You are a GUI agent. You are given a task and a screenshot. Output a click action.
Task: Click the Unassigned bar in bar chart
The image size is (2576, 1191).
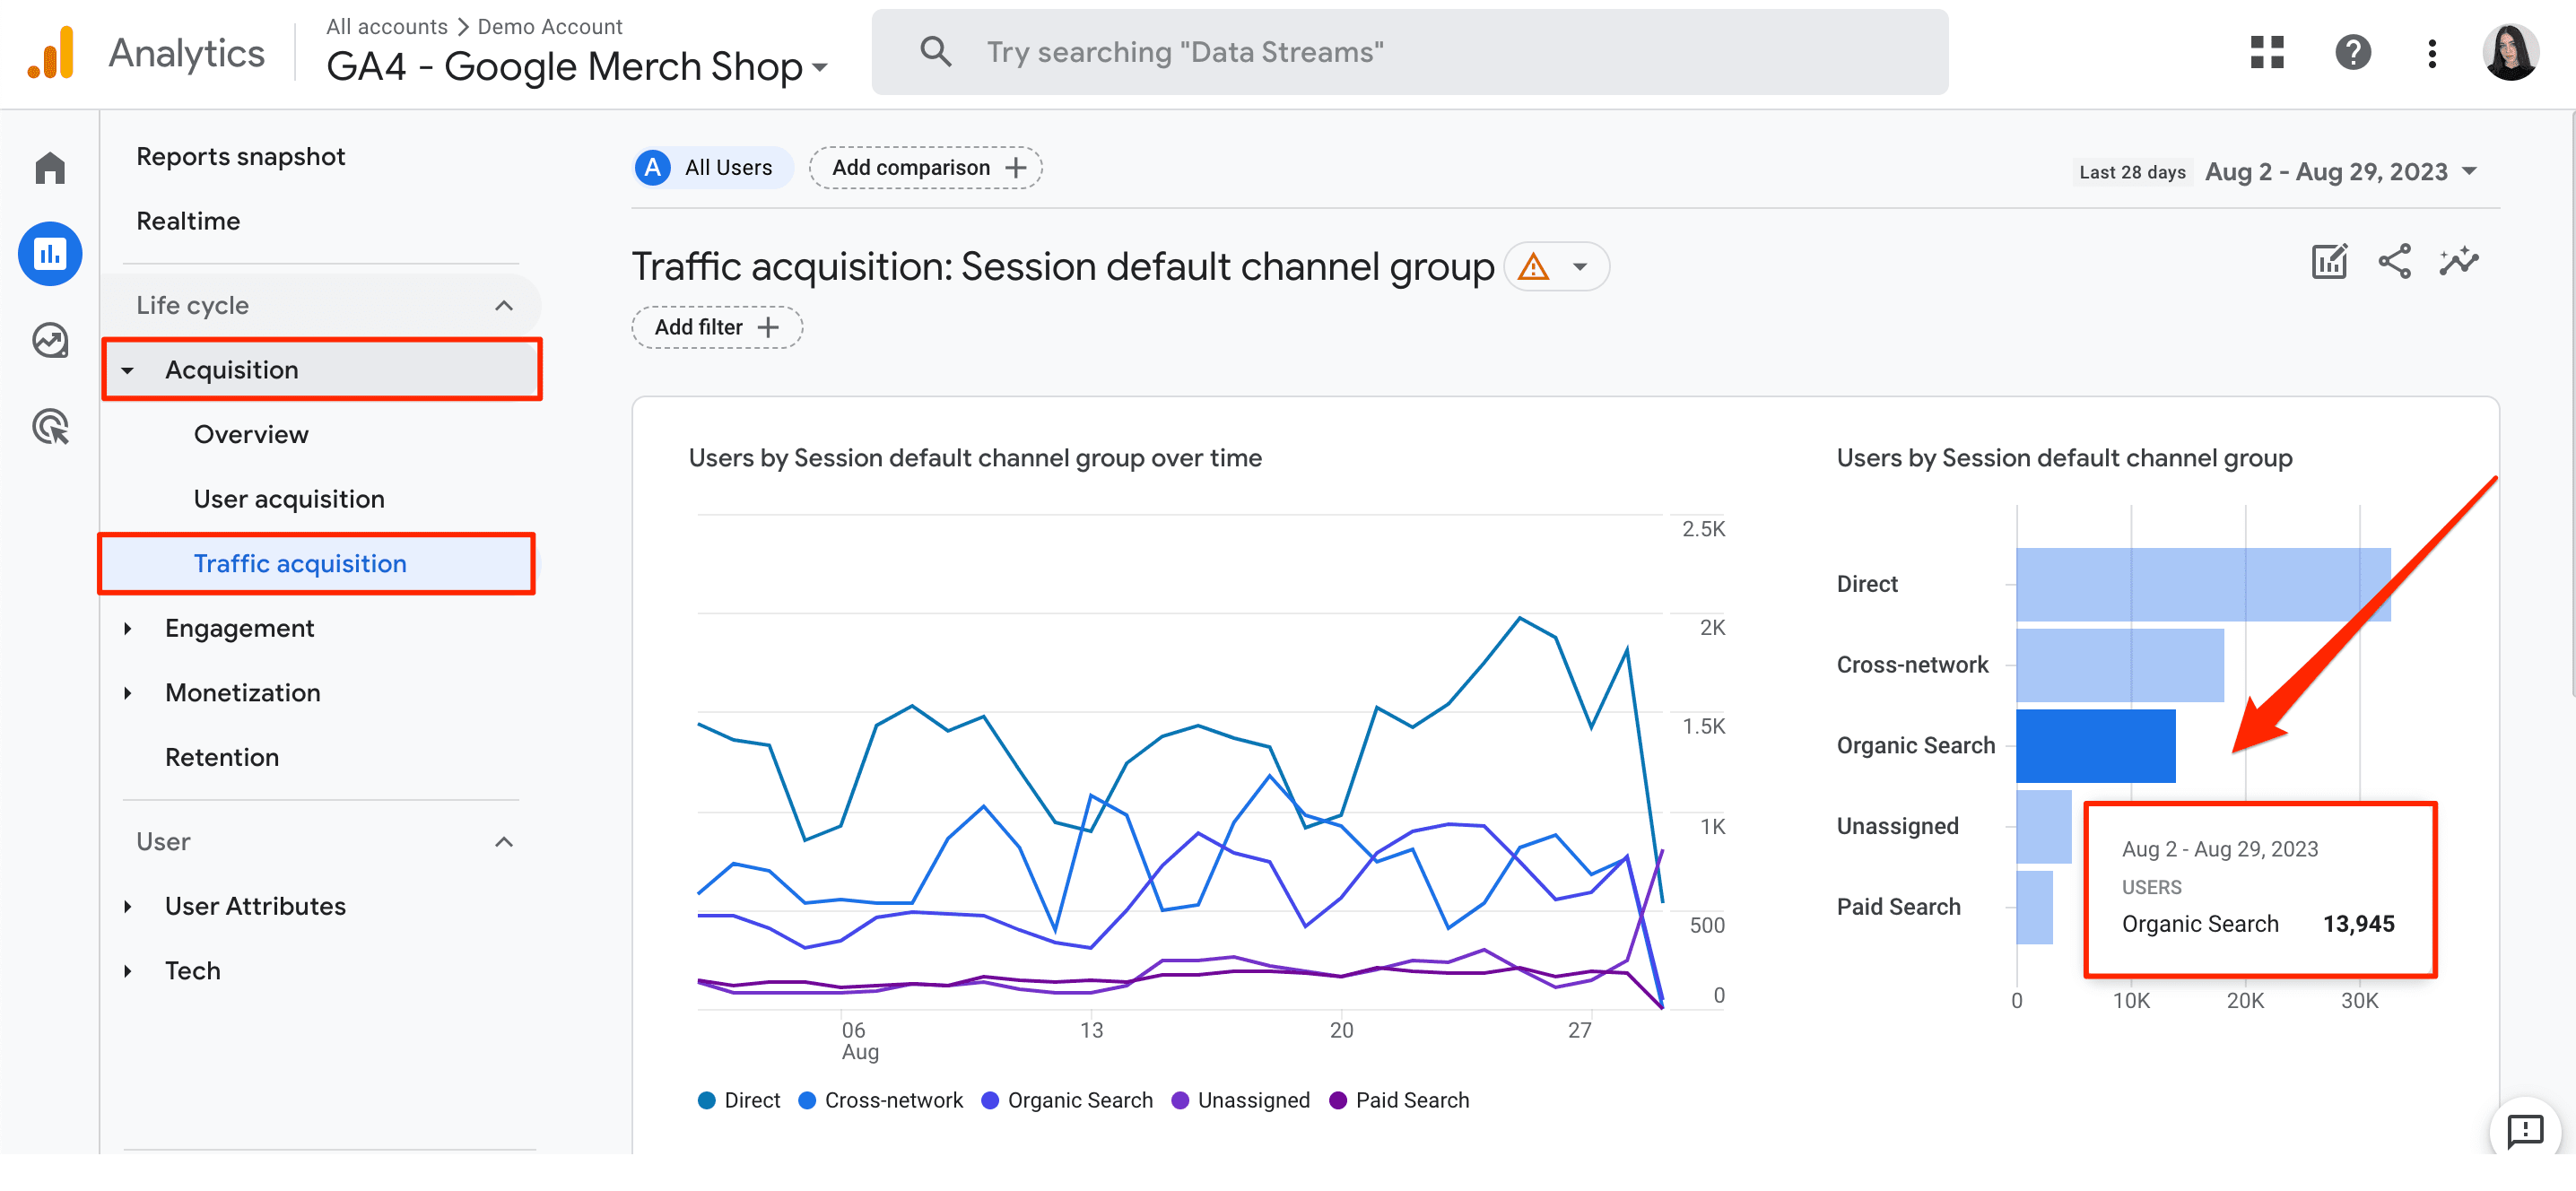click(x=2043, y=826)
